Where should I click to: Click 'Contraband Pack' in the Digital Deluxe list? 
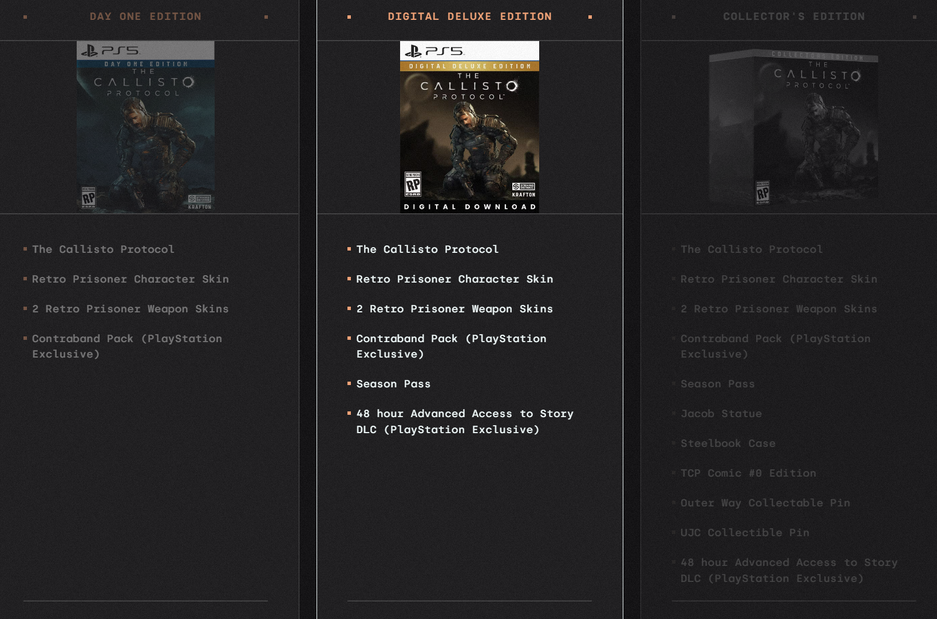[451, 346]
